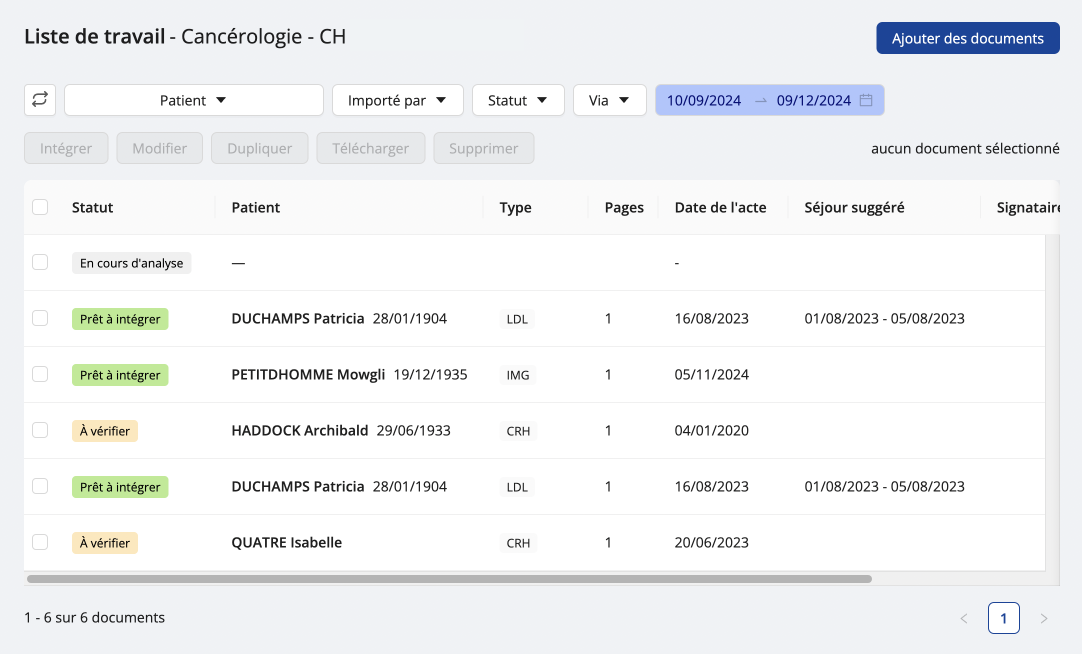Viewport: 1082px width, 654px height.
Task: Click act date 20/06/2023
Action: click(x=711, y=542)
